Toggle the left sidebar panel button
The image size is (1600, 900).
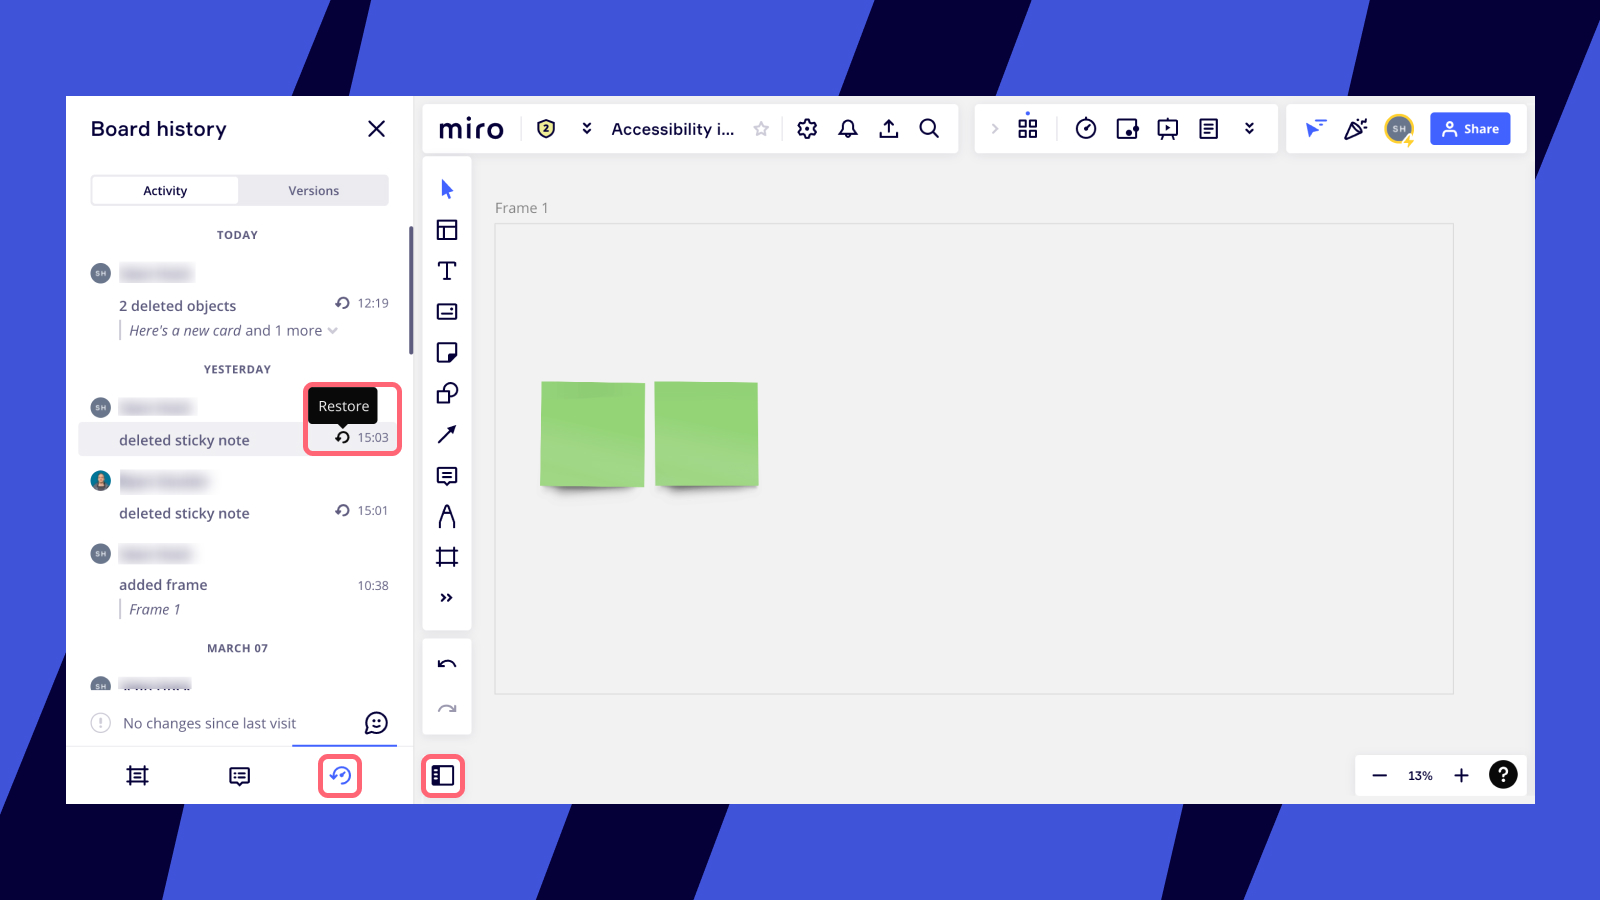[x=443, y=776]
